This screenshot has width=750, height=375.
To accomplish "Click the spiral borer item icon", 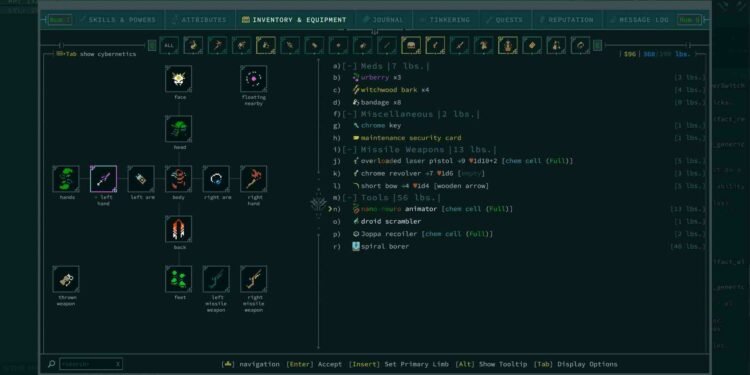I will (x=355, y=246).
